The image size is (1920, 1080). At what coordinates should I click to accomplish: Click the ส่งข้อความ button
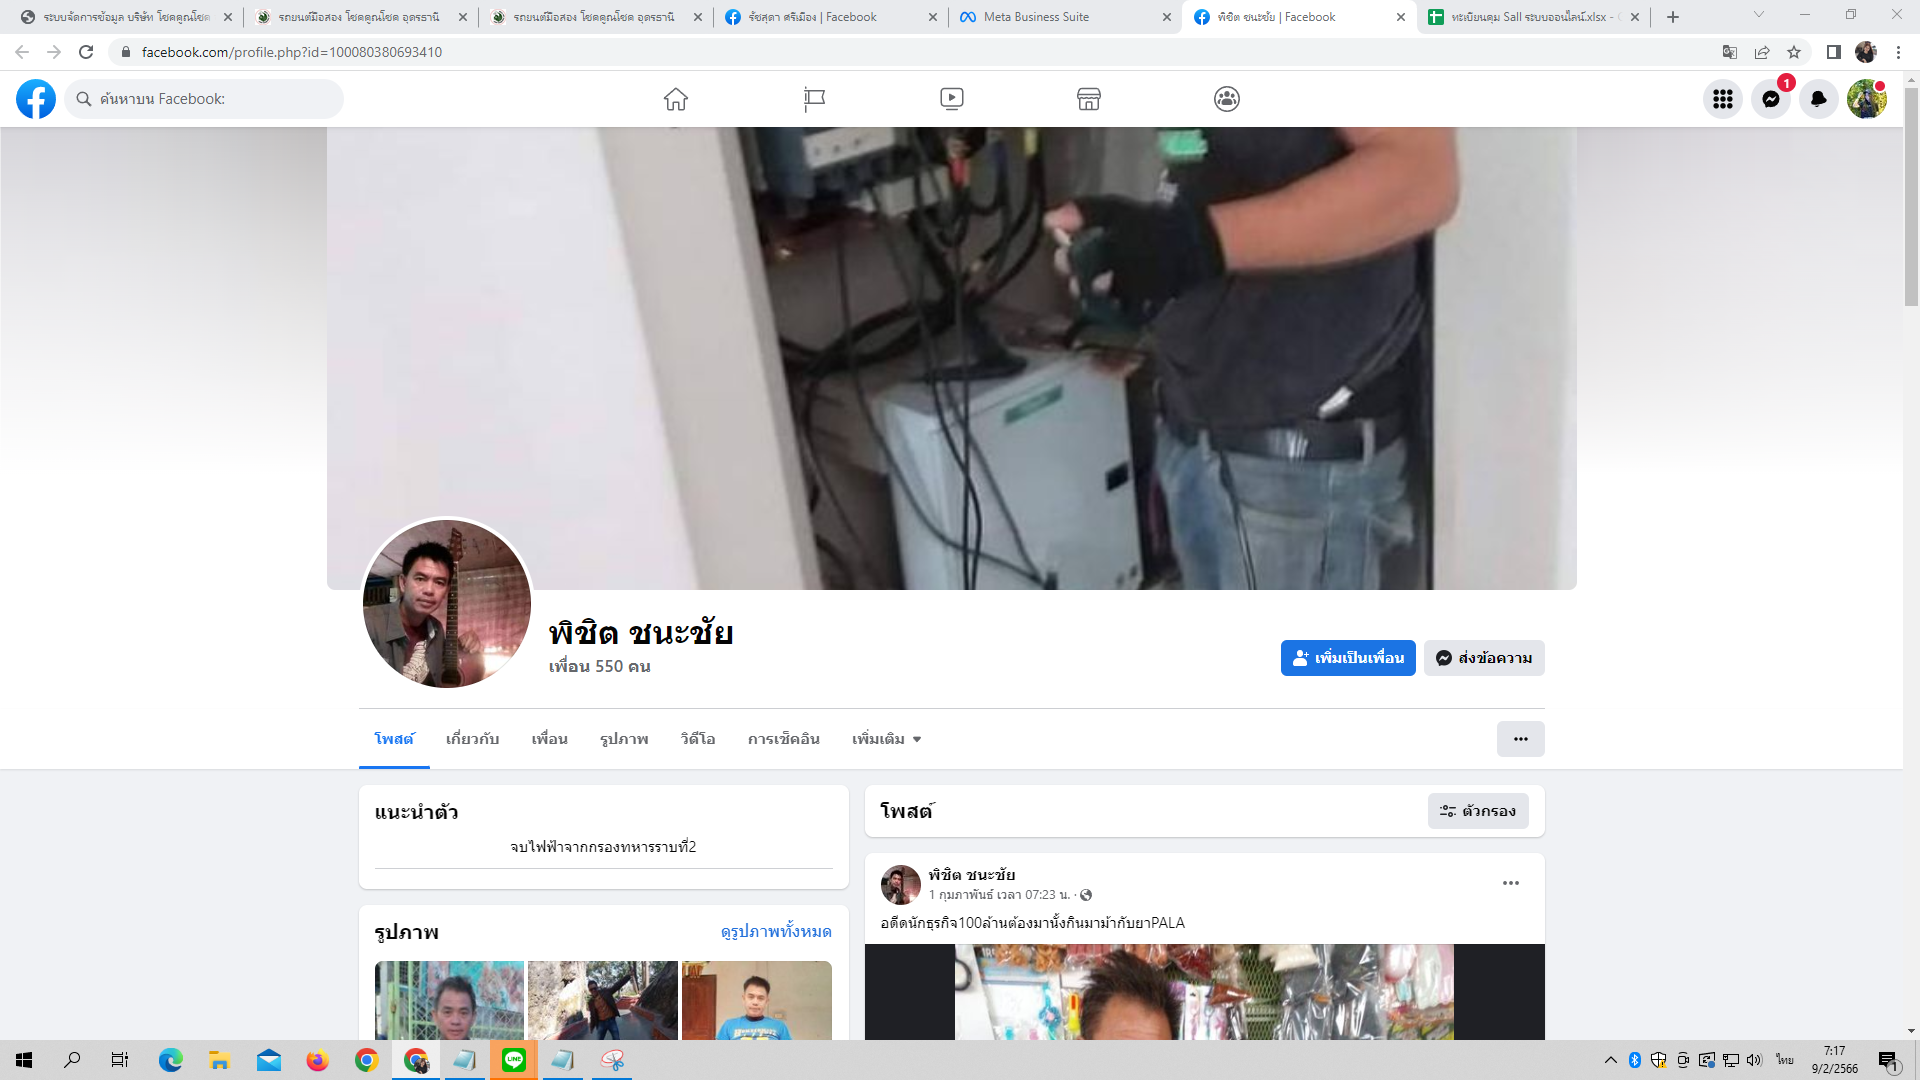(1484, 658)
